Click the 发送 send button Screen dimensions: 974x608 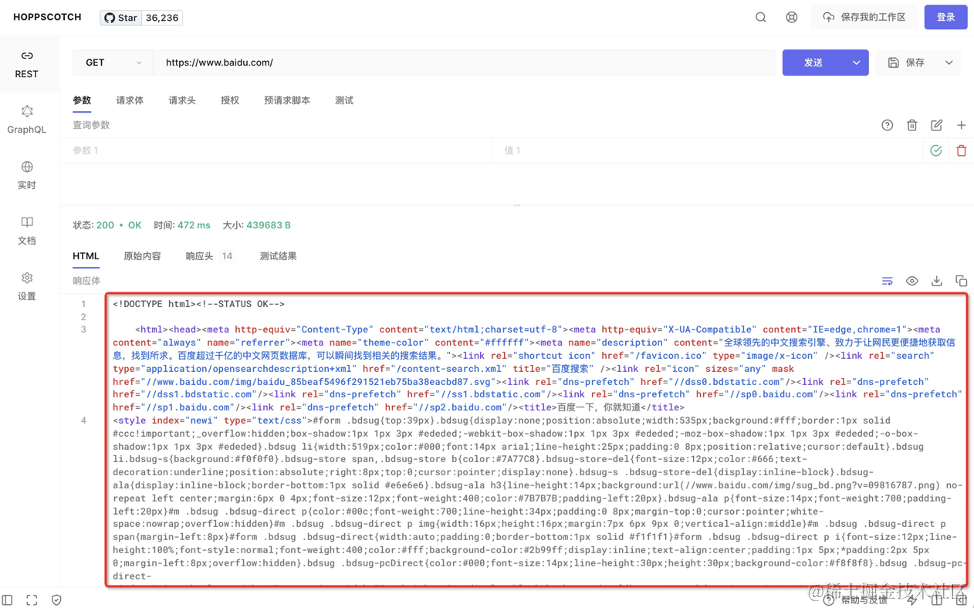[x=813, y=63]
